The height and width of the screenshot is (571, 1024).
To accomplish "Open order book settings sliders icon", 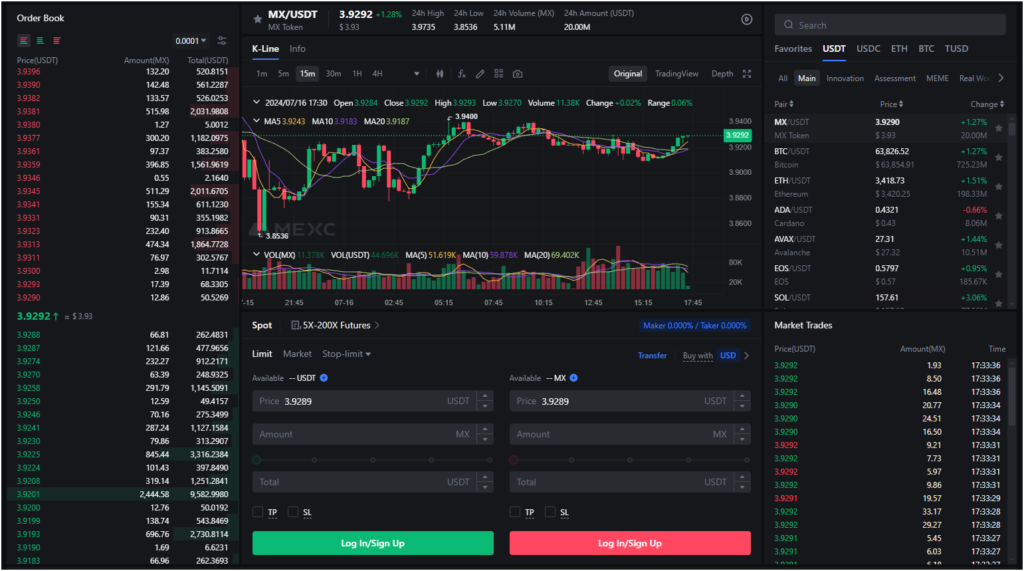I will pos(222,41).
